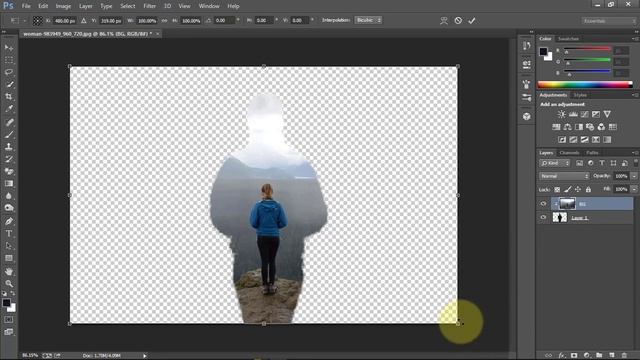Select the Spot Healing Brush tool

point(9,122)
